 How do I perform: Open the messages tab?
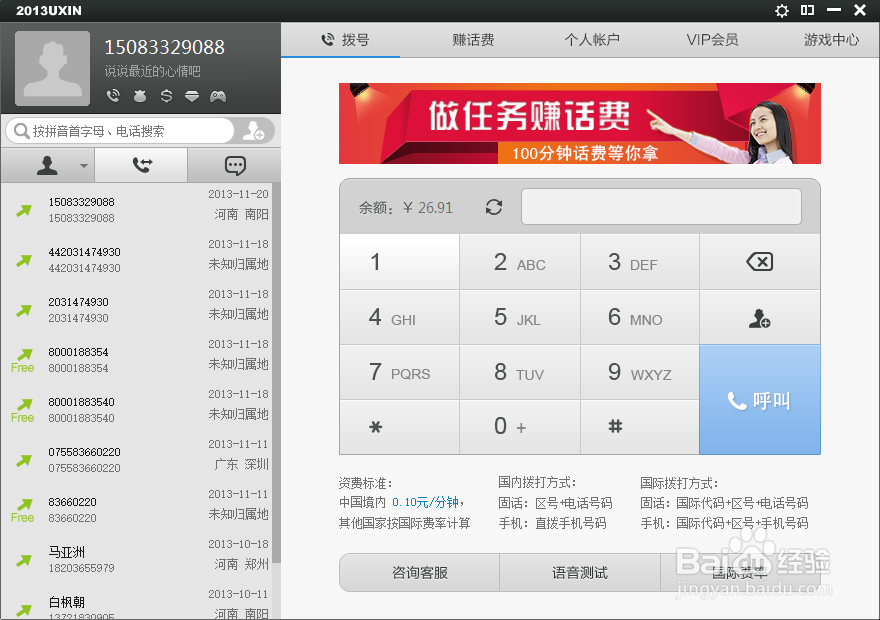pyautogui.click(x=235, y=166)
